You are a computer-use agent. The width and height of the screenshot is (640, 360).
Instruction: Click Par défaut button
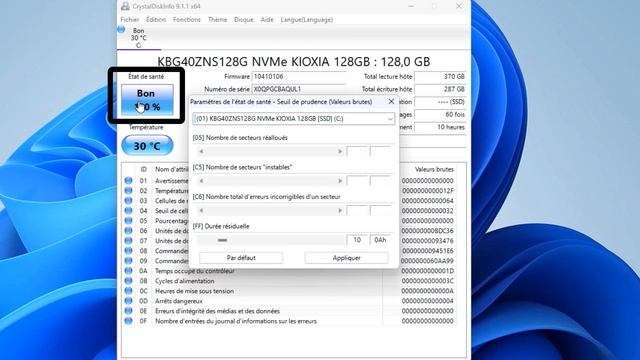coord(241,258)
